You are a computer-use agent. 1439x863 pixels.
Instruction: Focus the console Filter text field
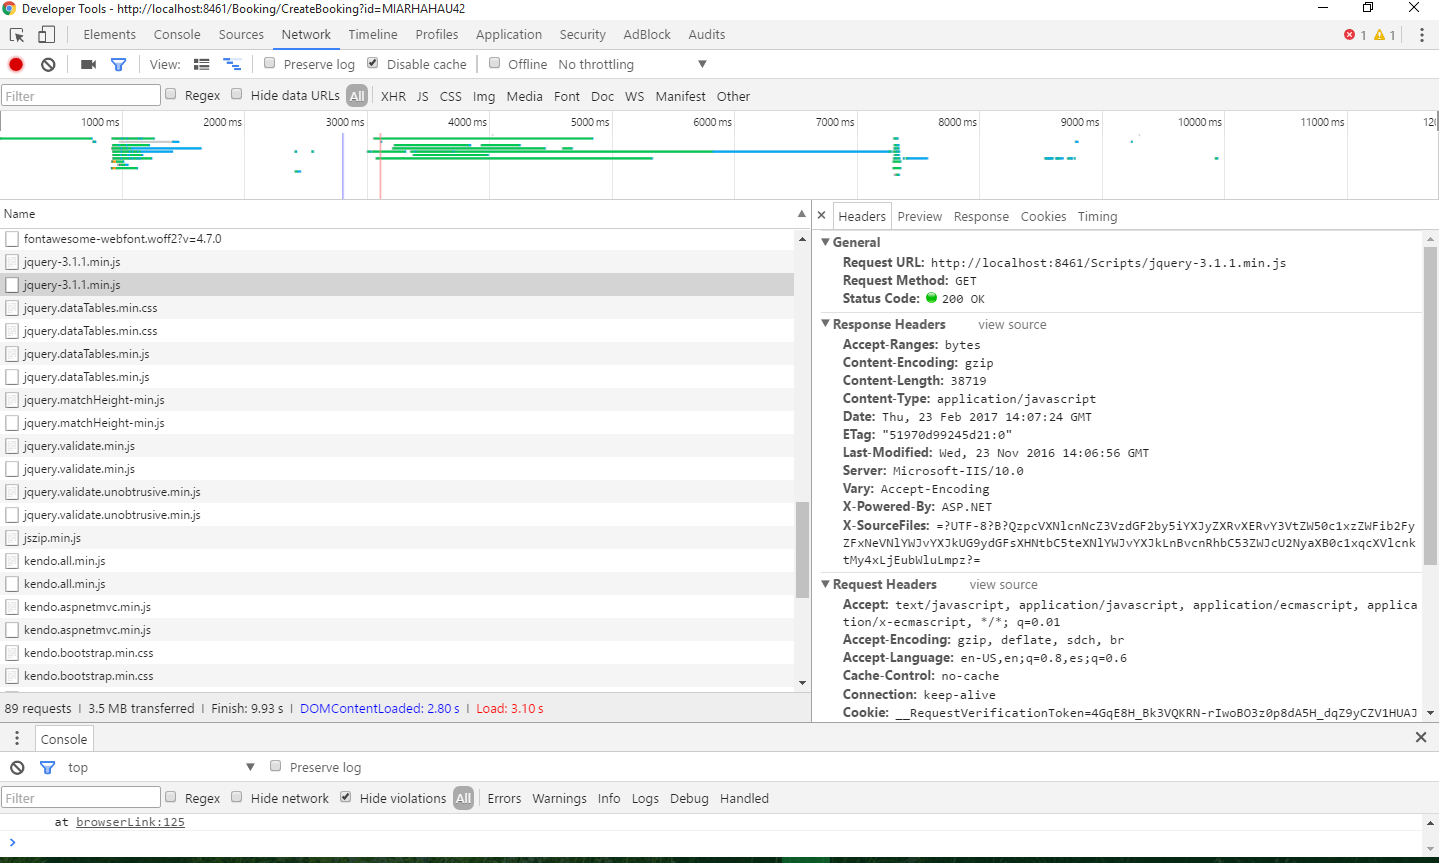click(x=80, y=798)
